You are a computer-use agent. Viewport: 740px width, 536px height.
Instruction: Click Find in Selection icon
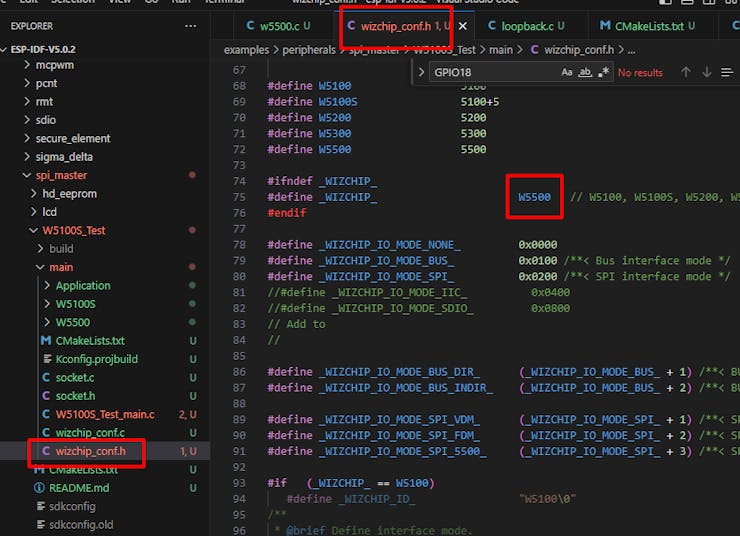click(729, 72)
